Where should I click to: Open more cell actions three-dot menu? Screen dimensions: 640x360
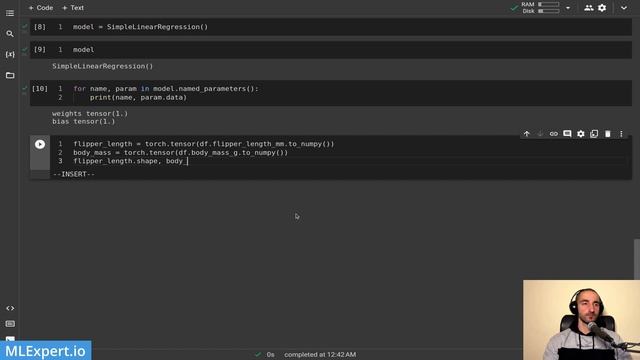[621, 134]
